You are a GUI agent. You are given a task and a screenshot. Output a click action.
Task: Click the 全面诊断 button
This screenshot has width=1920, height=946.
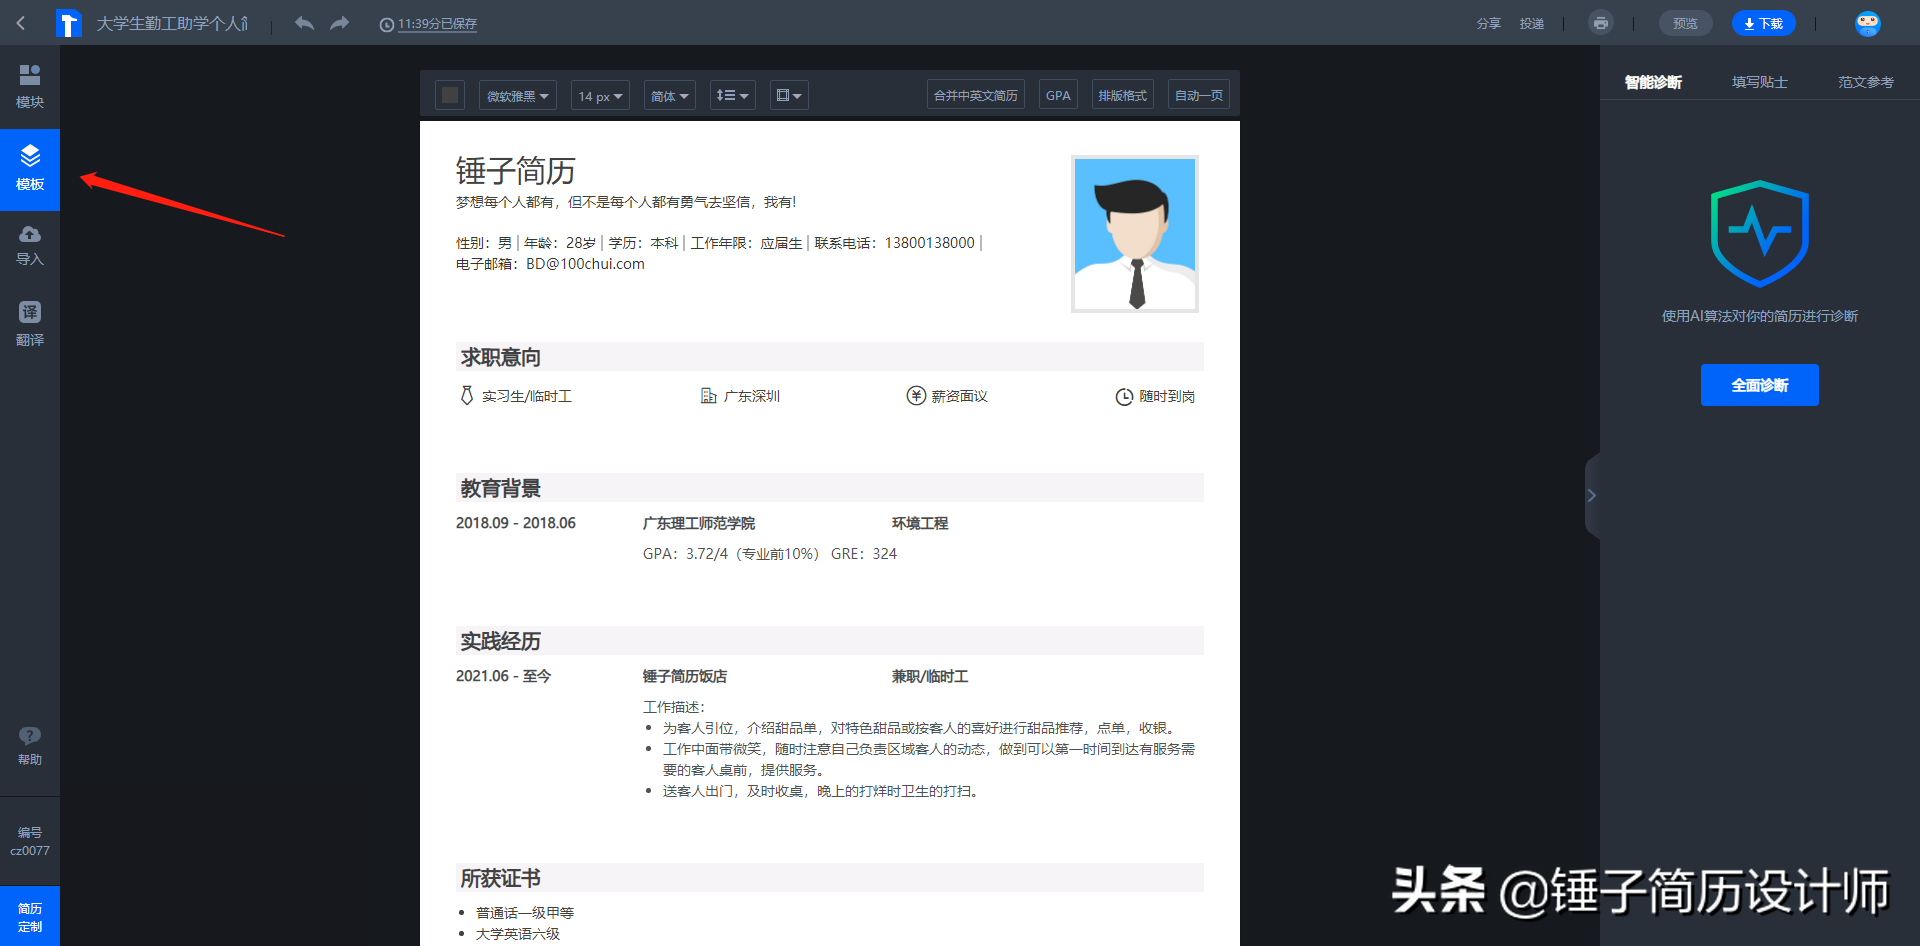1759,385
